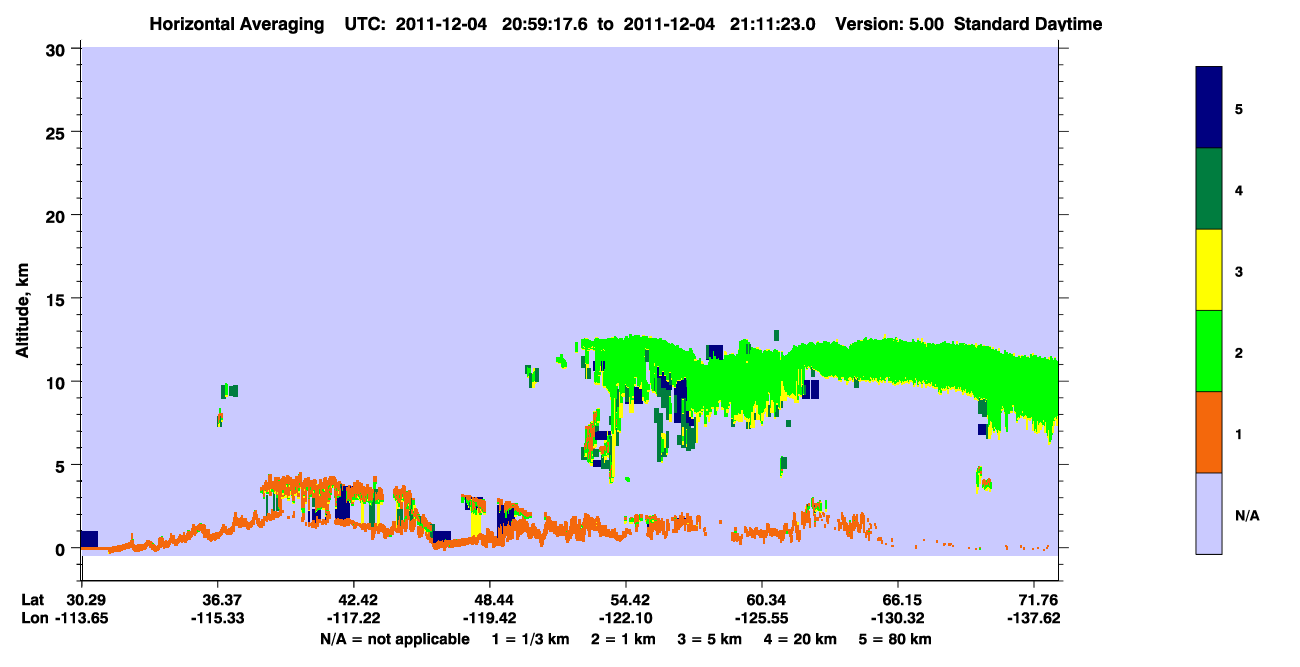Click the lavender N/A colorbar segment
The width and height of the screenshot is (1300, 667).
point(1209,513)
